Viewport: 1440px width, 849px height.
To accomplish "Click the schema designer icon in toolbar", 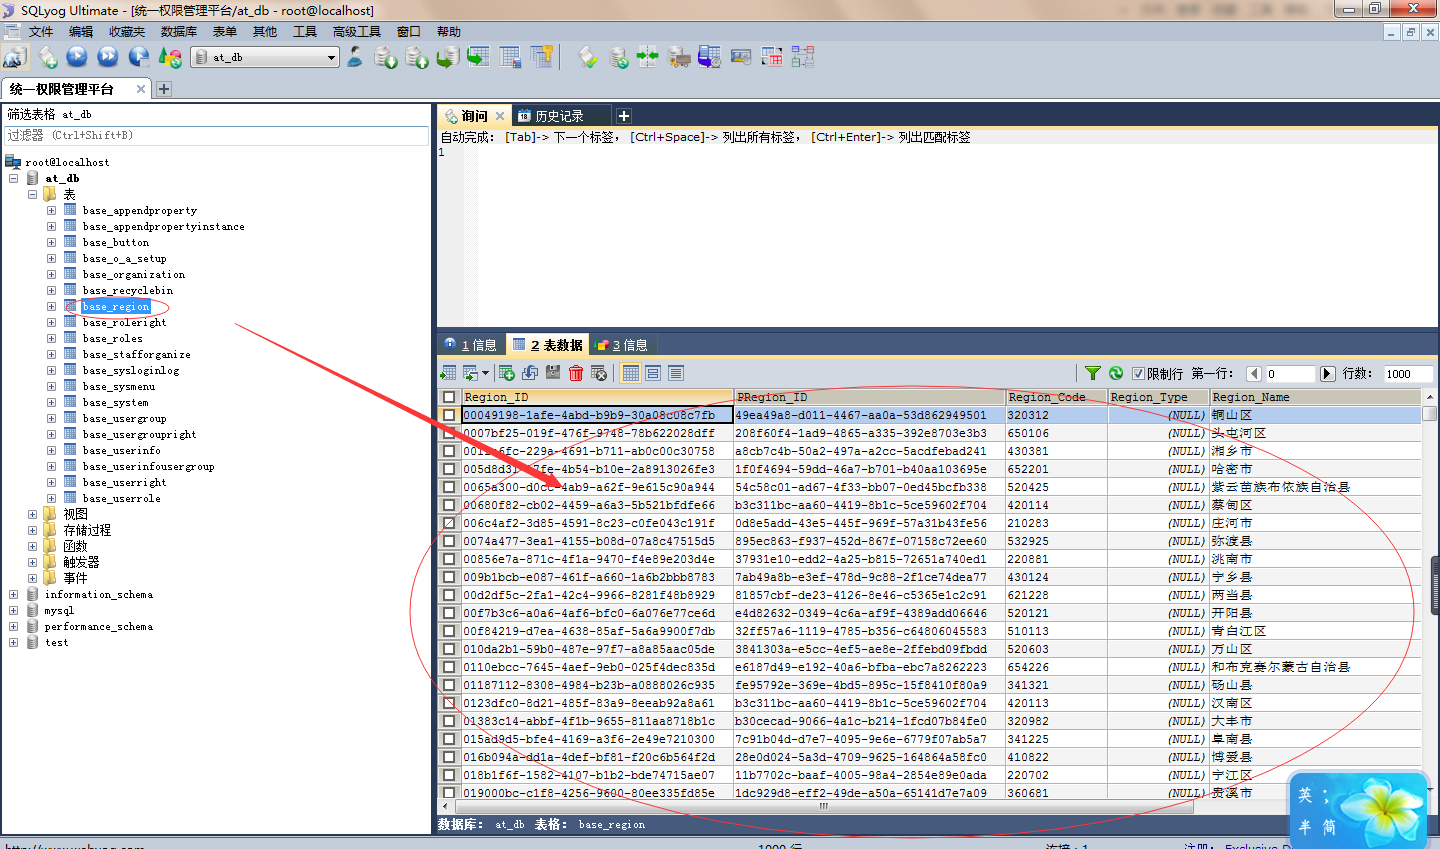I will 803,57.
